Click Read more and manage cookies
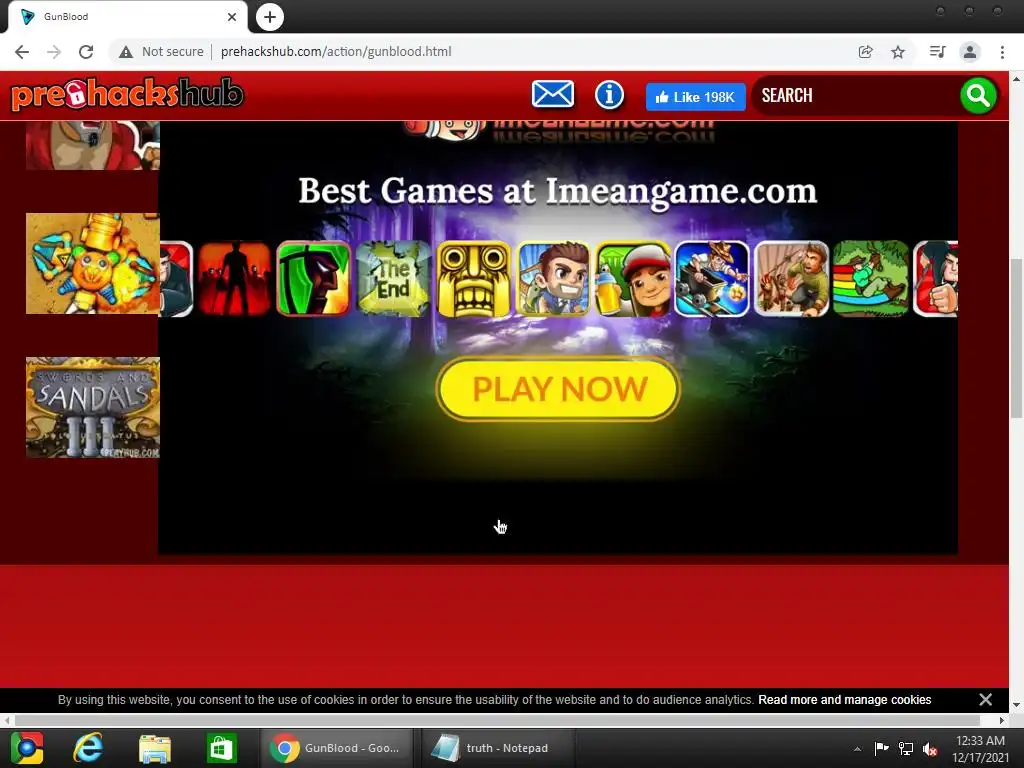 pyautogui.click(x=844, y=700)
